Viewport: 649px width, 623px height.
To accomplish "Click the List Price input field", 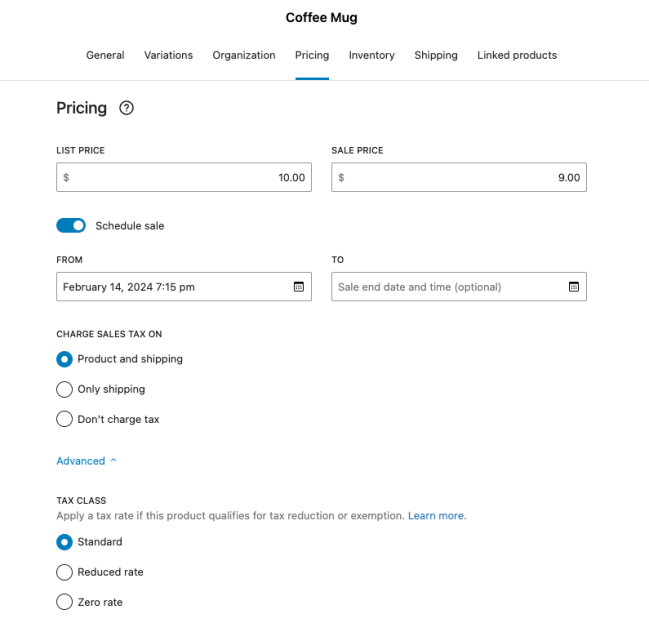I will coord(185,178).
